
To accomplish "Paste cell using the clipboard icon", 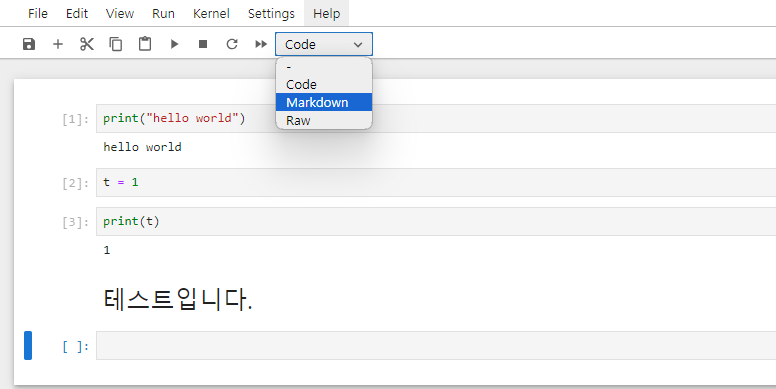I will [145, 44].
